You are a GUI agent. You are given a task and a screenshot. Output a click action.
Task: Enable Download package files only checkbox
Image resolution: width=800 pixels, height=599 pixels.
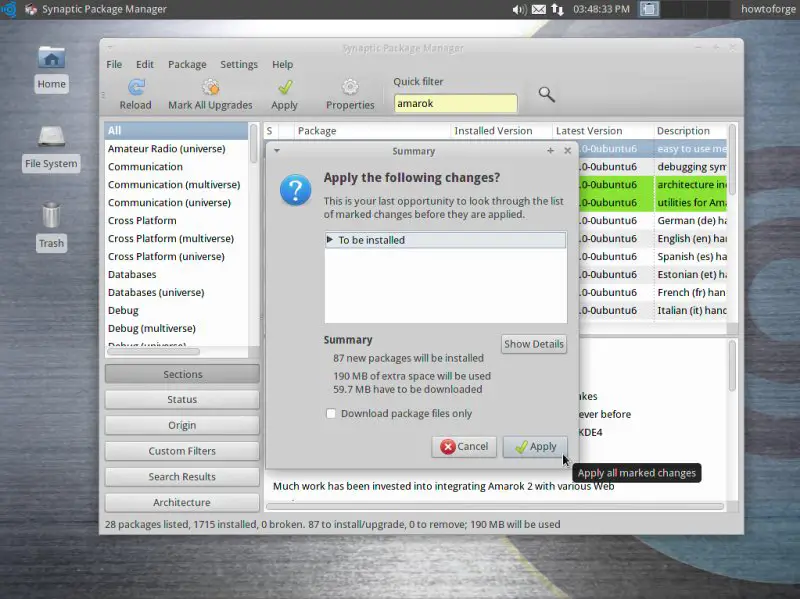pos(331,414)
